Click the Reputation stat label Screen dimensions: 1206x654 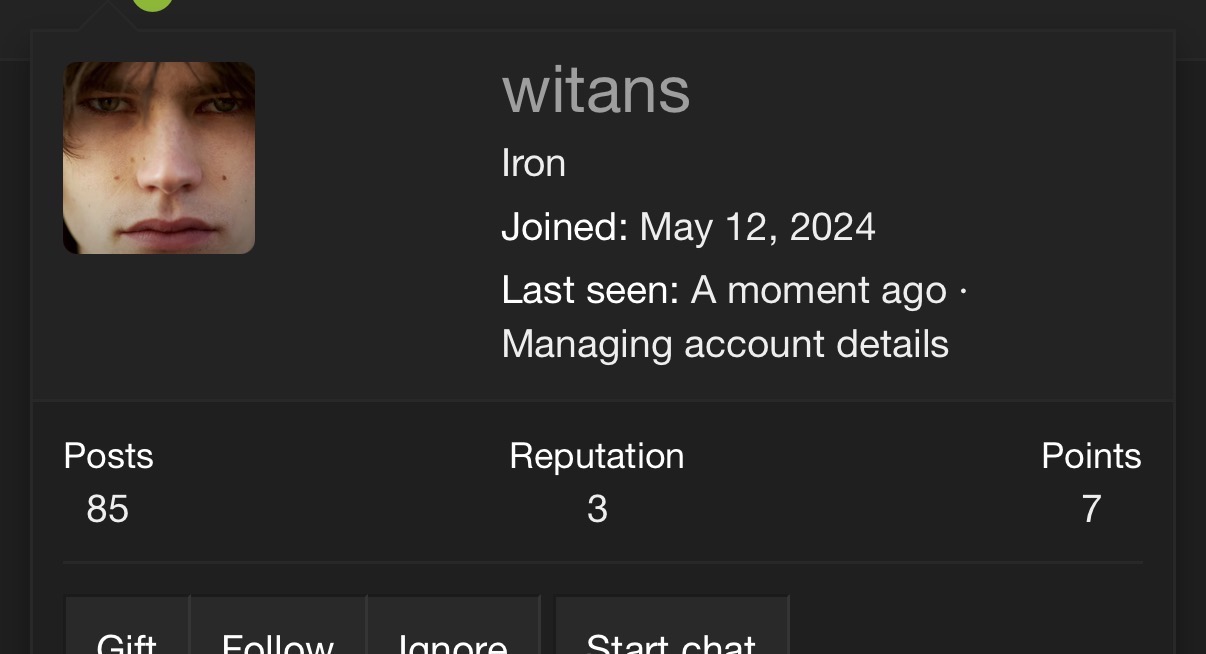[x=597, y=456]
